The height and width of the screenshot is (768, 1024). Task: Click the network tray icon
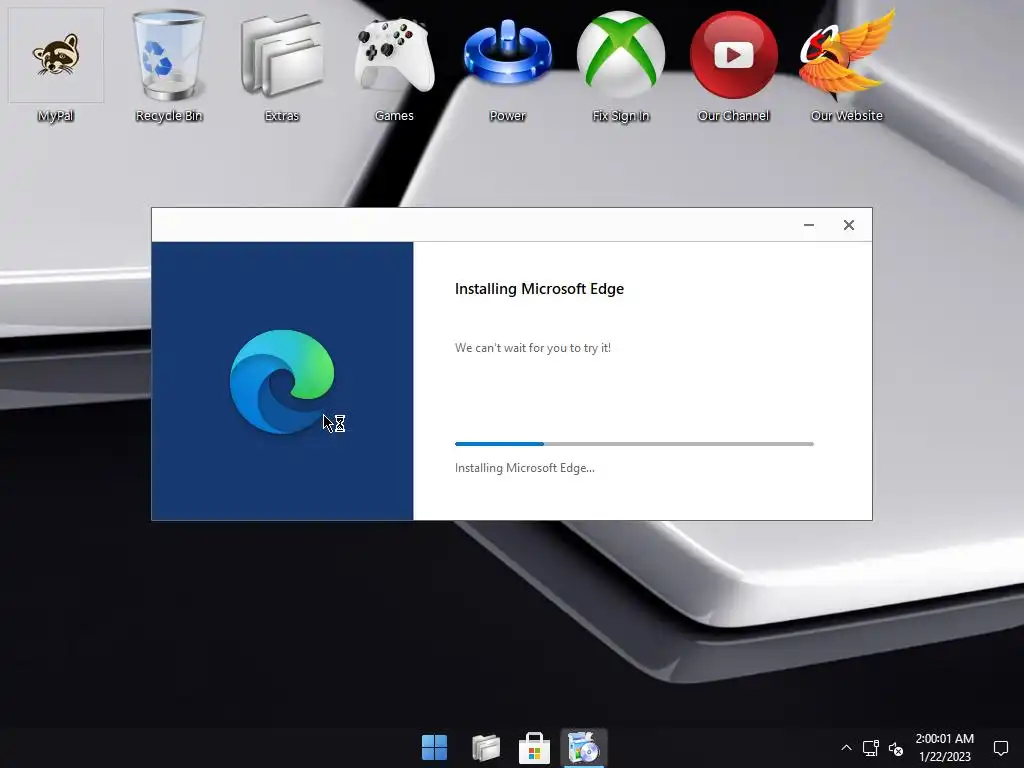[x=871, y=748]
